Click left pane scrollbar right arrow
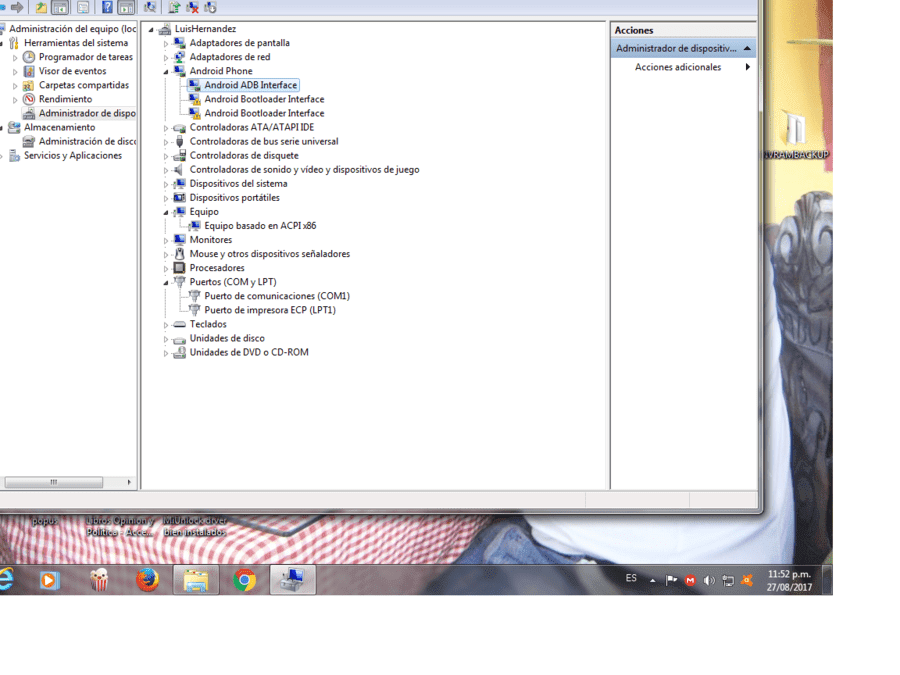900x675 pixels. (x=129, y=482)
